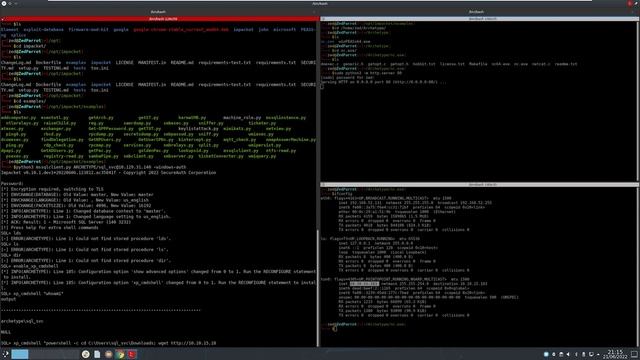This screenshot has width=640, height=360.
Task: Click the blue square system tray icon
Action: (546, 354)
